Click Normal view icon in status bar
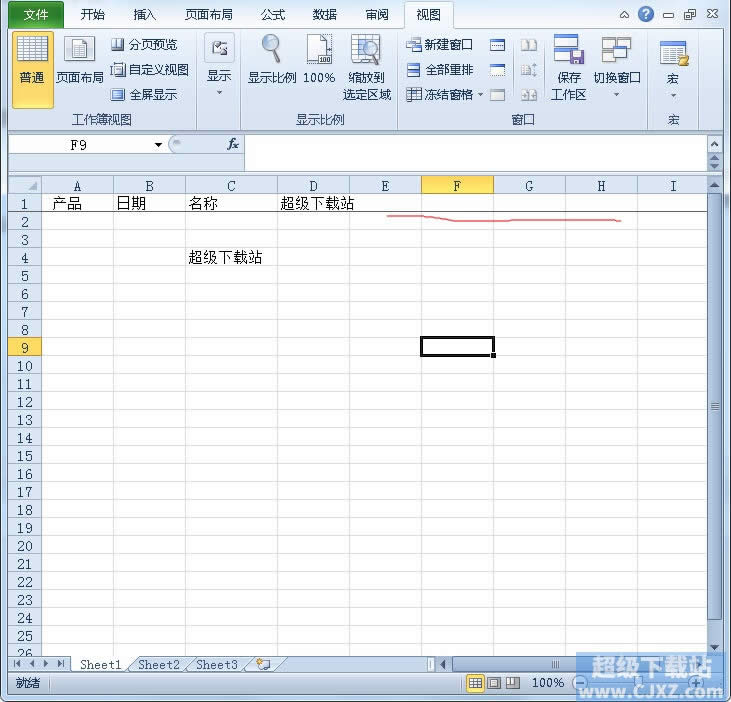 [x=475, y=683]
